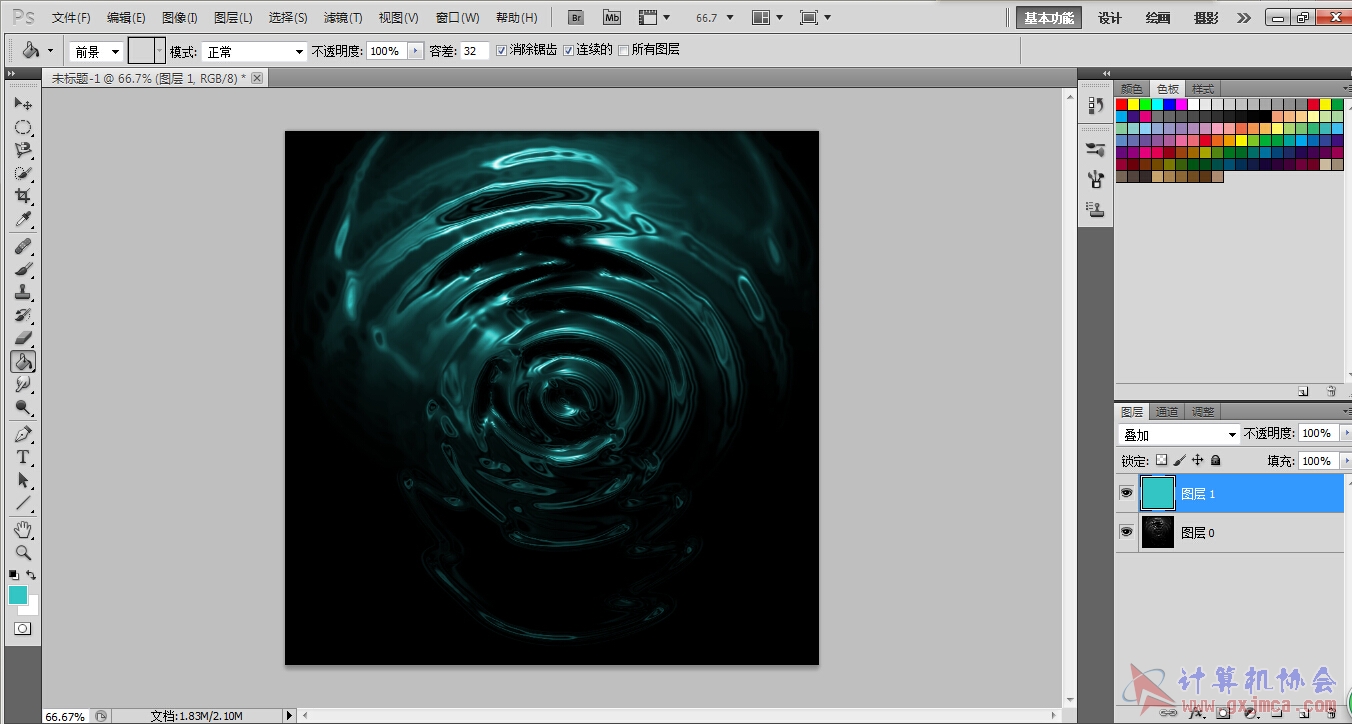Select the 图层 0 layer thumbnail
This screenshot has height=724, width=1352.
1157,532
